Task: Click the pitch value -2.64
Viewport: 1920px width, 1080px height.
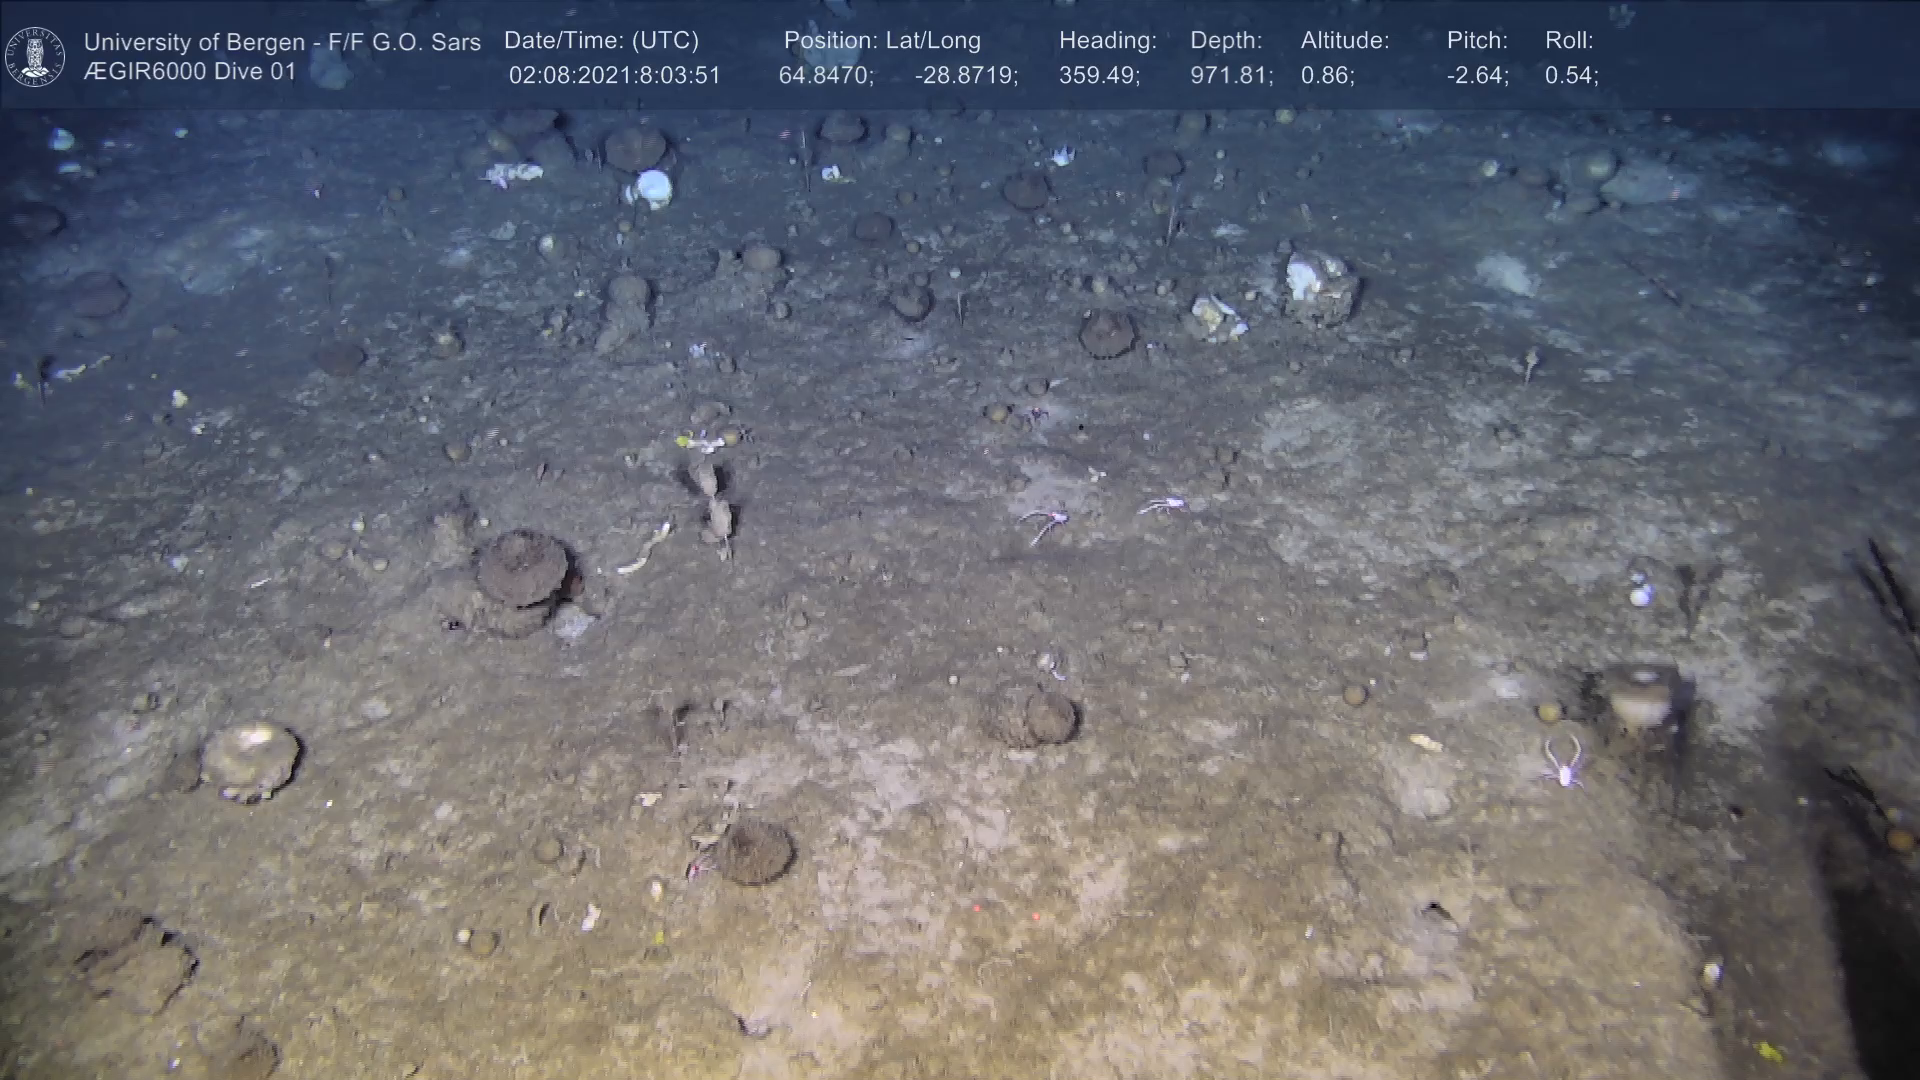Action: tap(1477, 76)
